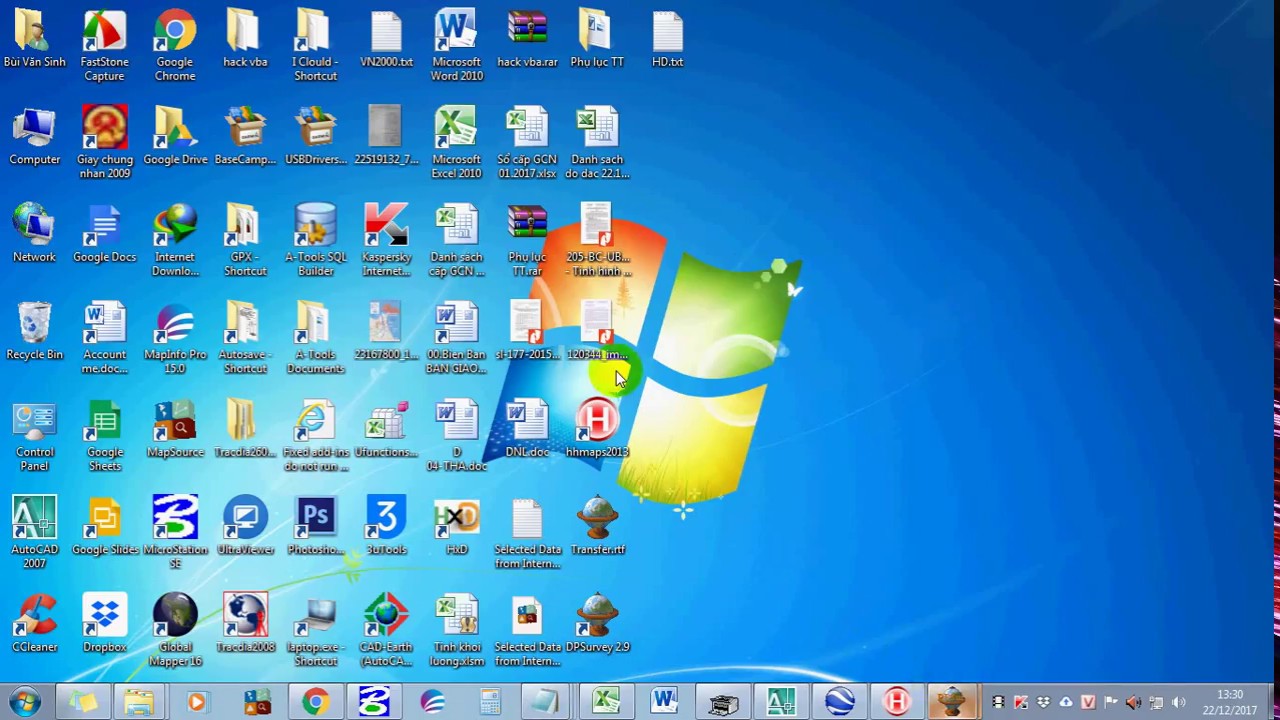Launch the CCleaner desktop shortcut
1280x720 pixels.
tap(35, 623)
